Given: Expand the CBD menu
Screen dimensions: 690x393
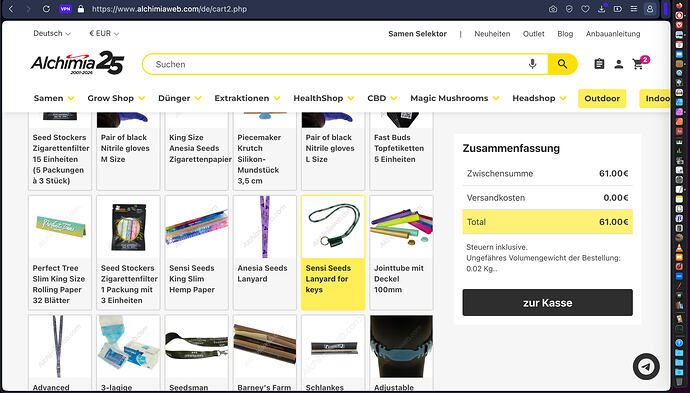Looking at the screenshot, I should [x=382, y=98].
